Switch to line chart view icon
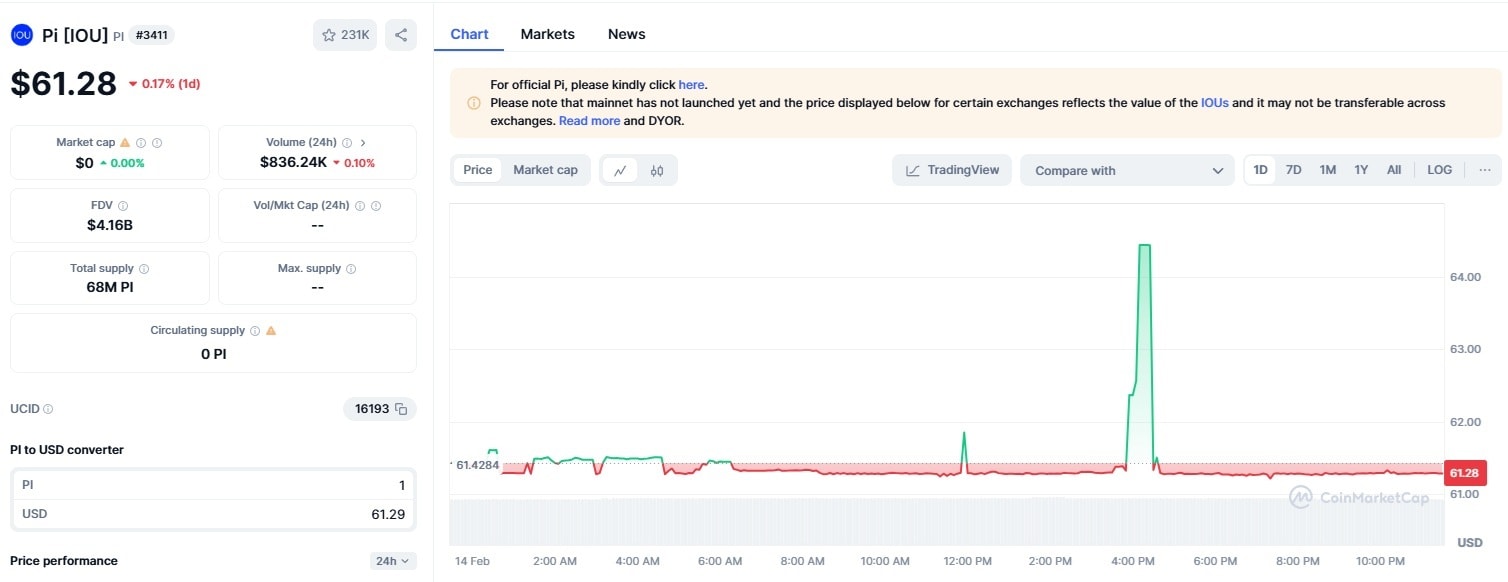Screen dimensions: 1508x582 [620, 170]
